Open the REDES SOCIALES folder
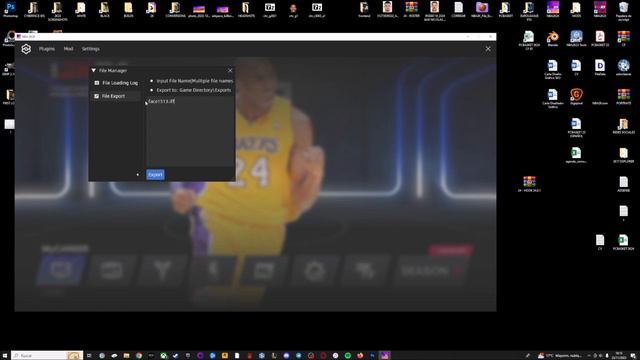This screenshot has width=640, height=360. coord(623,126)
